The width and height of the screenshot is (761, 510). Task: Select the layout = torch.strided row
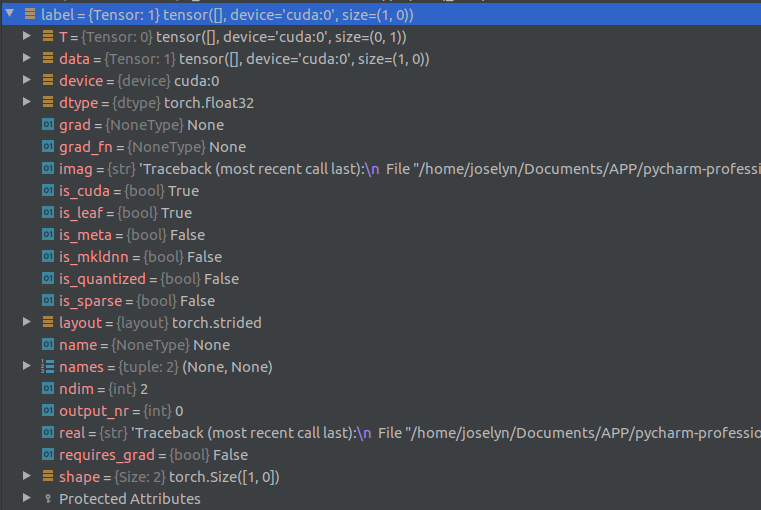pyautogui.click(x=160, y=323)
